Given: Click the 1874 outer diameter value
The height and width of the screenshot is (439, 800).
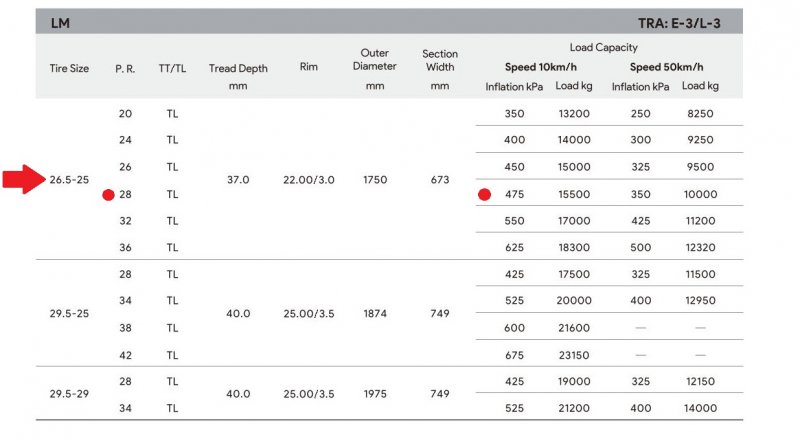Looking at the screenshot, I should click(374, 314).
